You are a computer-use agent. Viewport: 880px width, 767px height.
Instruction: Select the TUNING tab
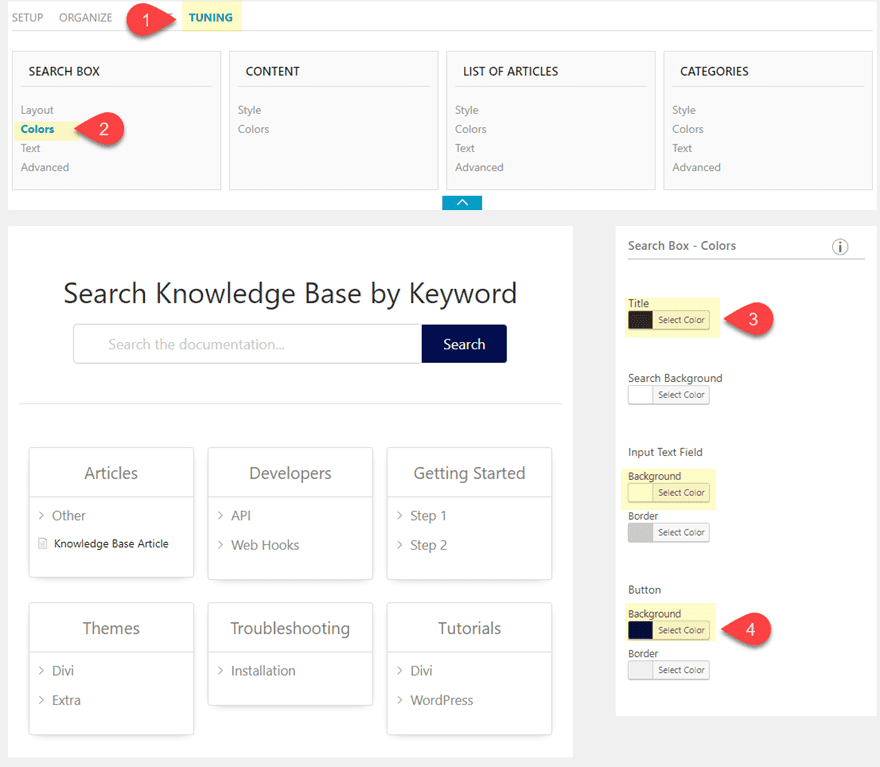(210, 16)
